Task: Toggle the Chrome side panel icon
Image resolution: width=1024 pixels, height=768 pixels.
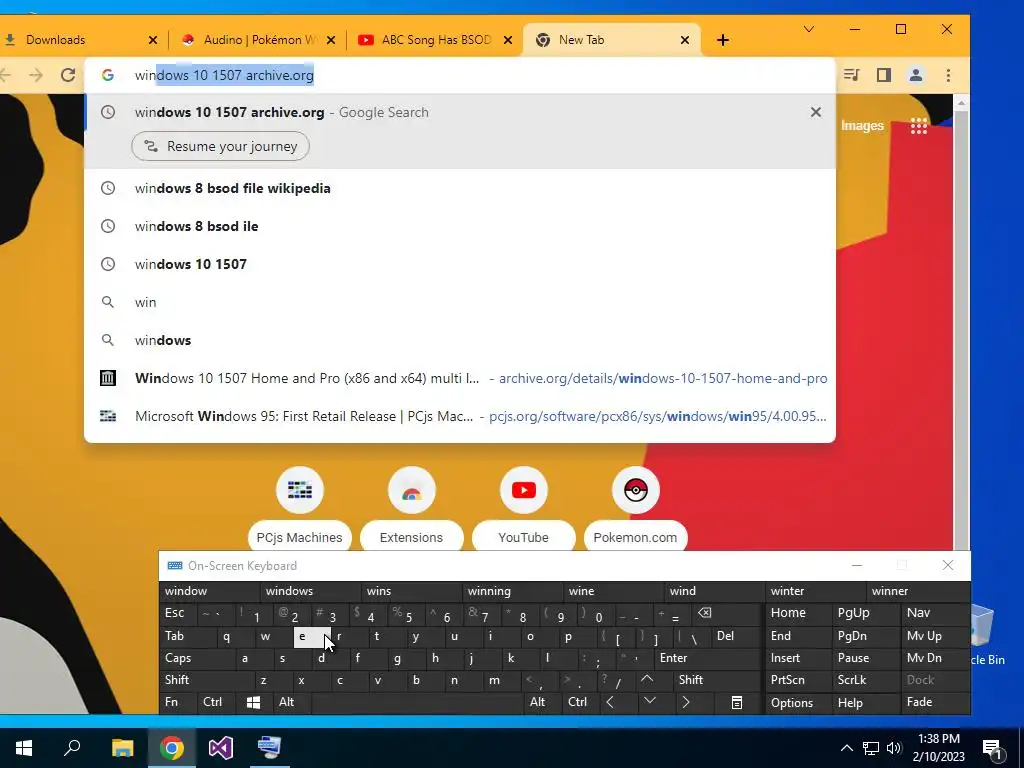Action: [884, 75]
